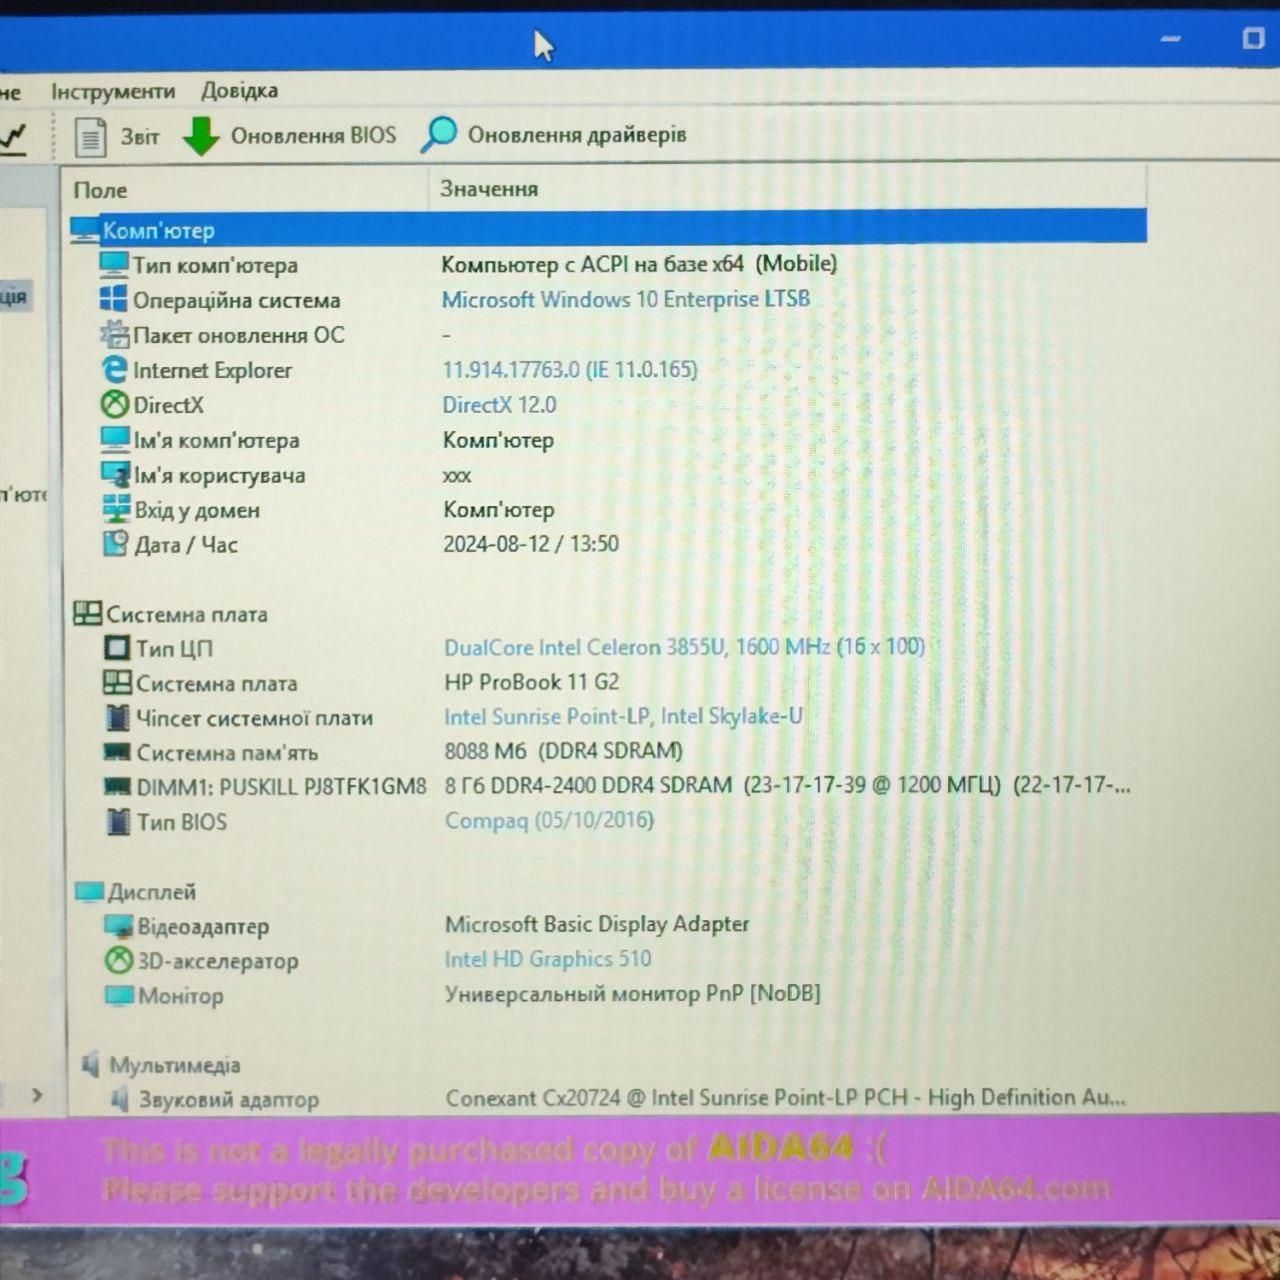Click the magnifier icon for Оновлення драйверів
The width and height of the screenshot is (1280, 1280).
click(x=438, y=135)
